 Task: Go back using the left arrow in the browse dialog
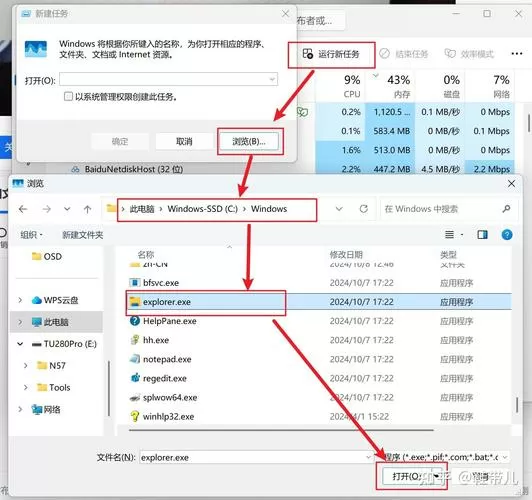tap(23, 209)
